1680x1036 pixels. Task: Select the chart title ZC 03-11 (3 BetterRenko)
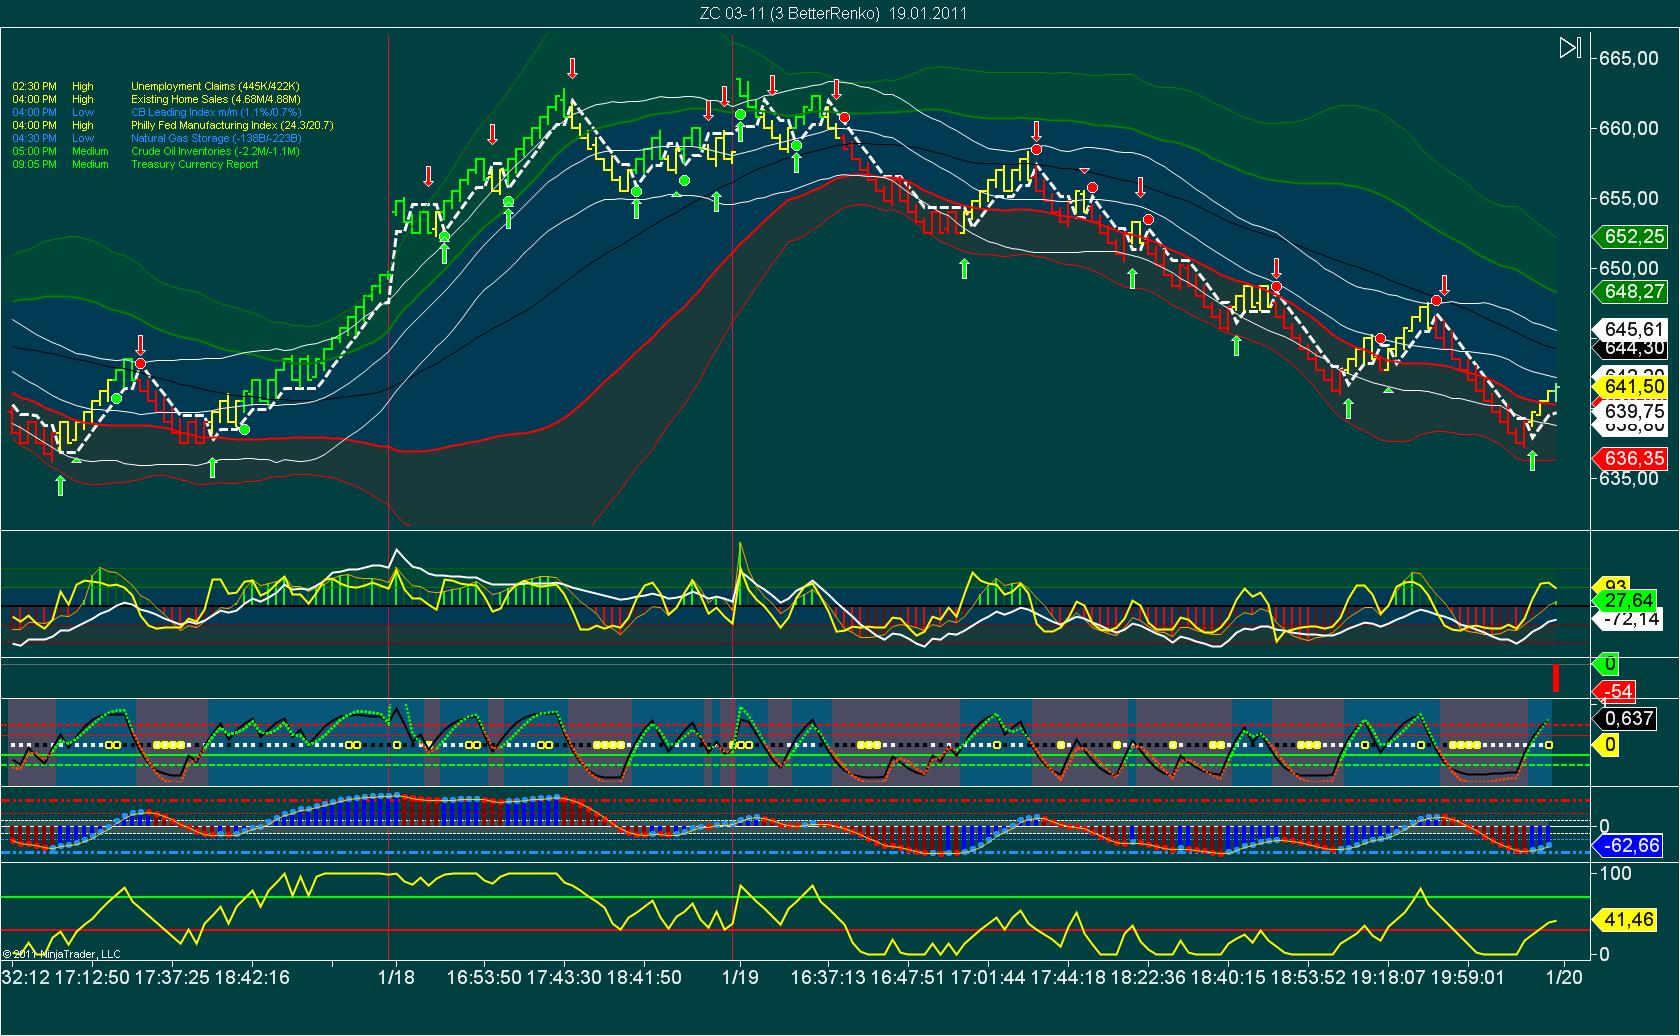790,13
